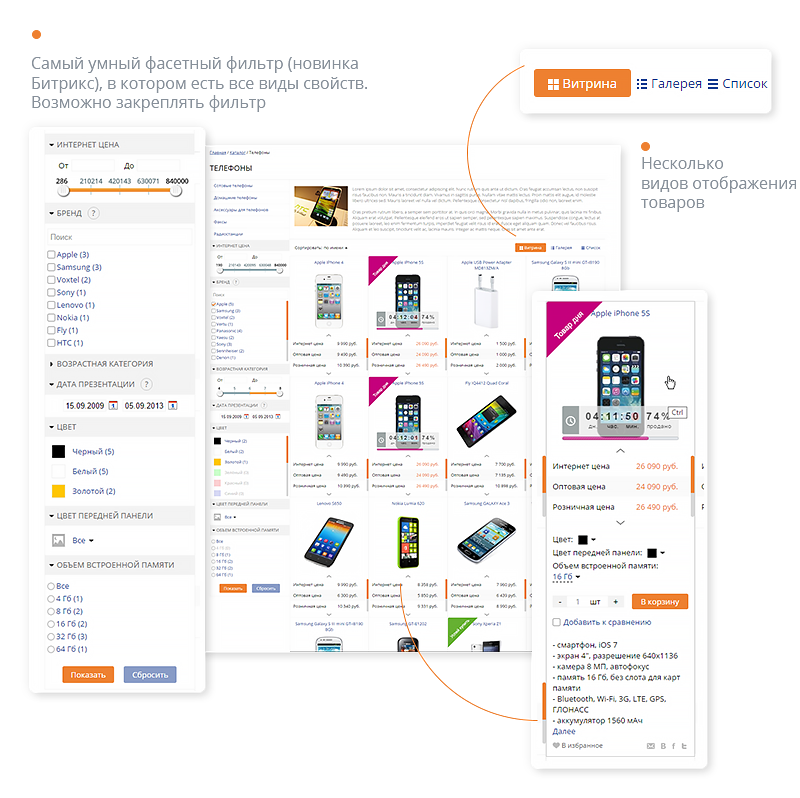Select the 16 Гб (2) memory radio button
800x798 pixels.
point(51,624)
